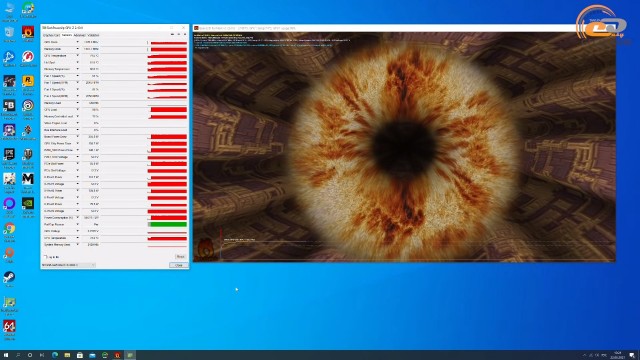Open the PerfCap Reason dropdown arrow
The image size is (640, 360).
click(78, 224)
